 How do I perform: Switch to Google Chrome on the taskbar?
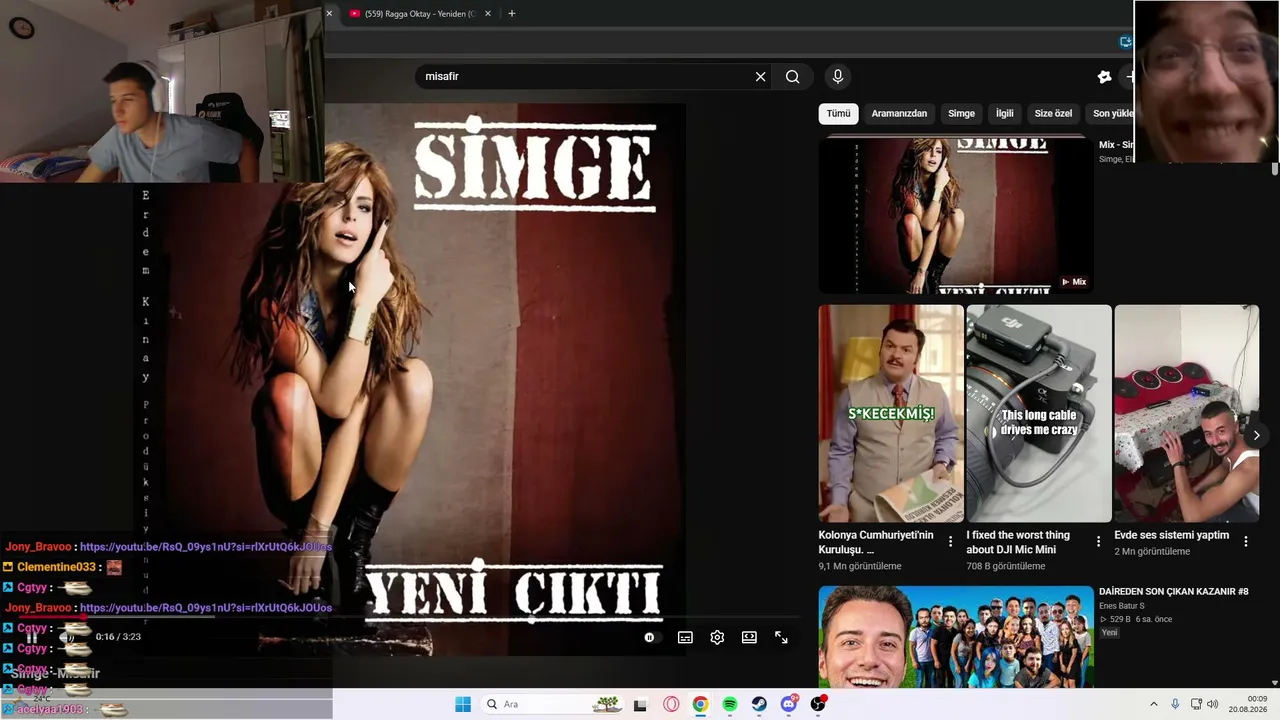(700, 704)
